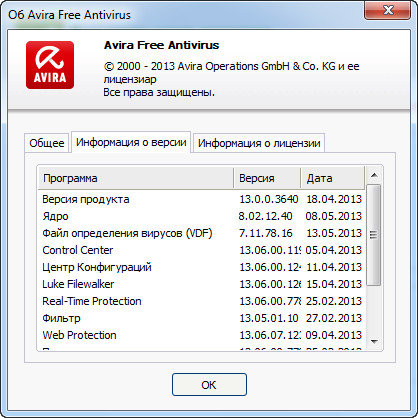Click the Avira Free Antivirus bold heading
The width and height of the screenshot is (418, 418).
tap(162, 45)
